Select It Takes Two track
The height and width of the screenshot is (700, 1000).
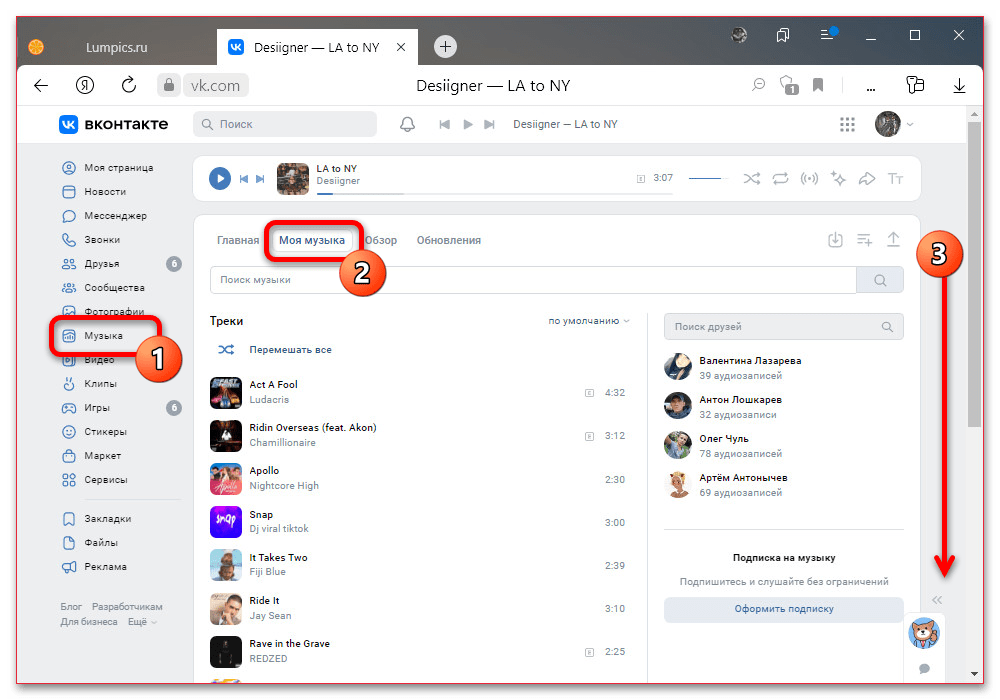tap(418, 565)
